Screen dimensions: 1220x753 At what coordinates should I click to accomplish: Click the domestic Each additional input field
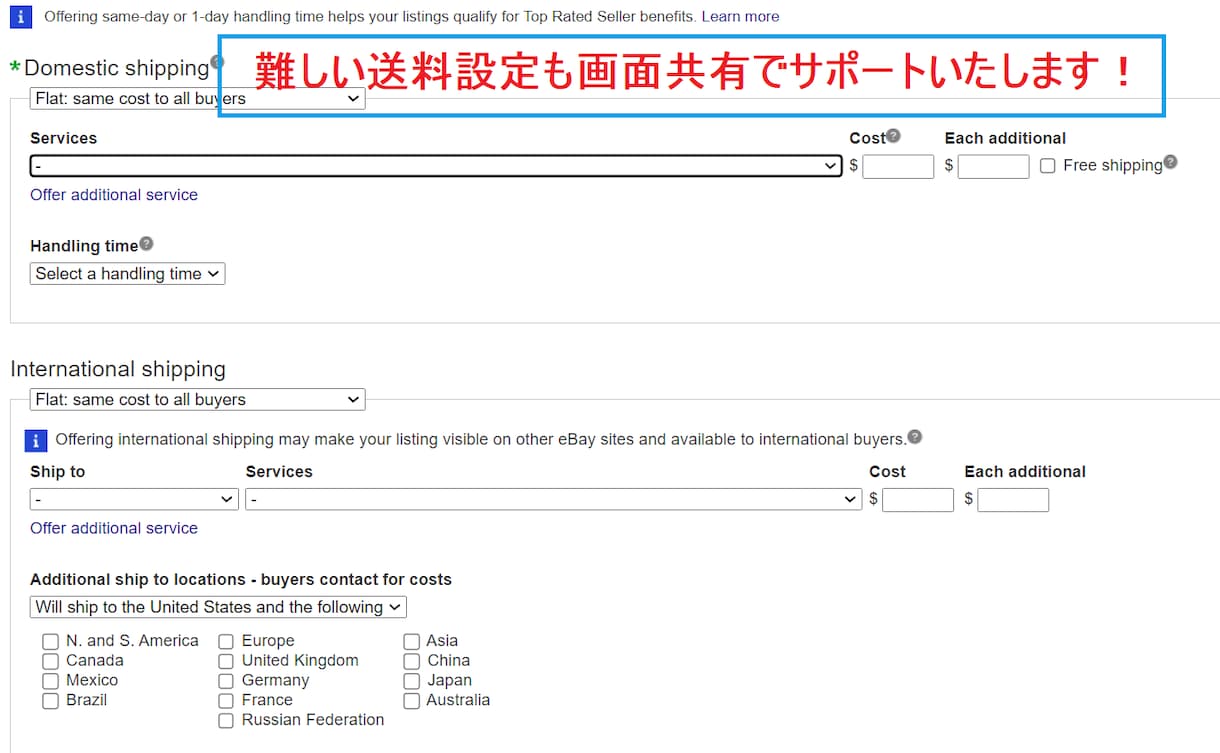pos(993,166)
